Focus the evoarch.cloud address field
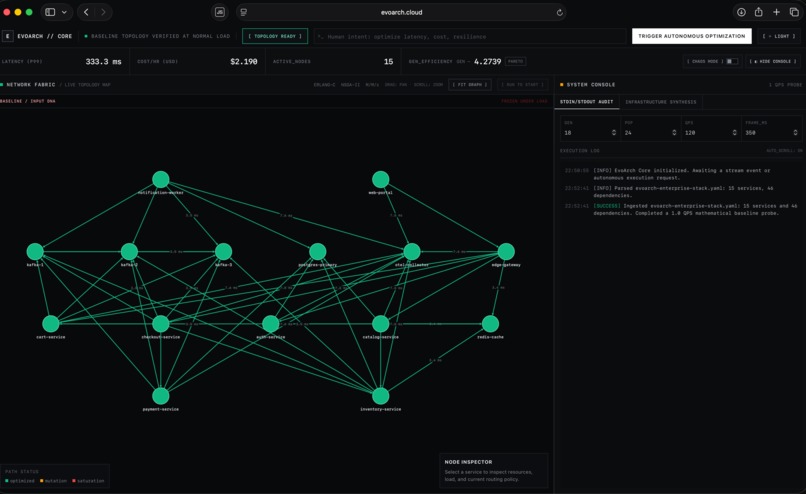Viewport: 806px width, 494px height. click(401, 12)
